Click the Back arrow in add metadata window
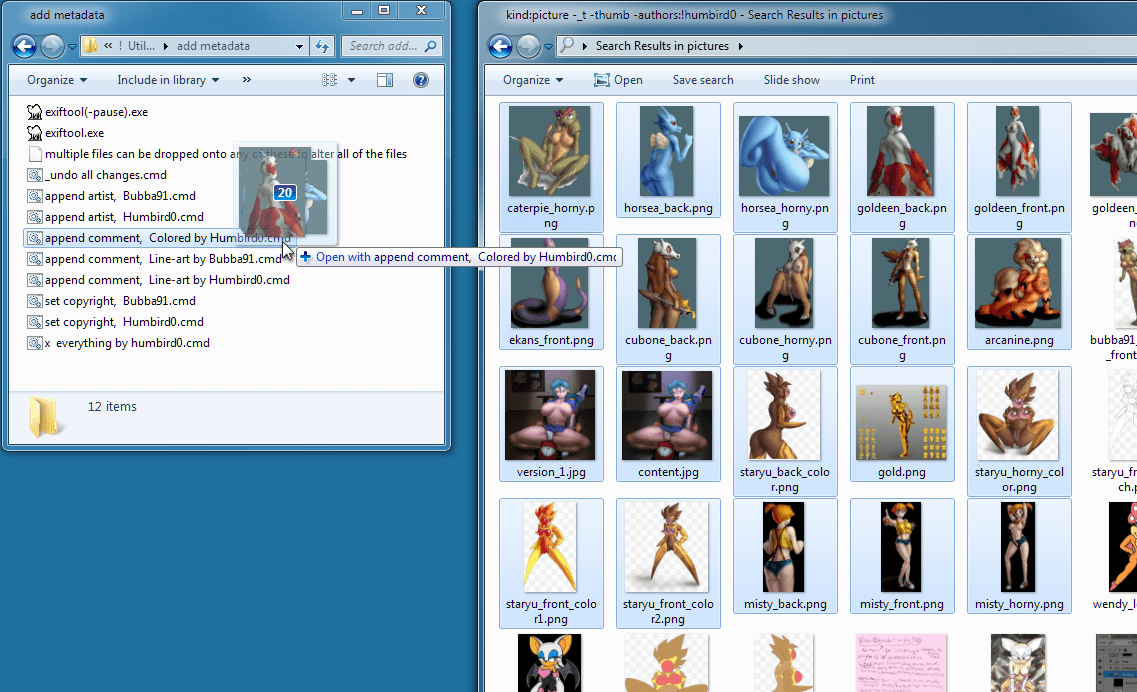Image resolution: width=1137 pixels, height=692 pixels. (24, 46)
